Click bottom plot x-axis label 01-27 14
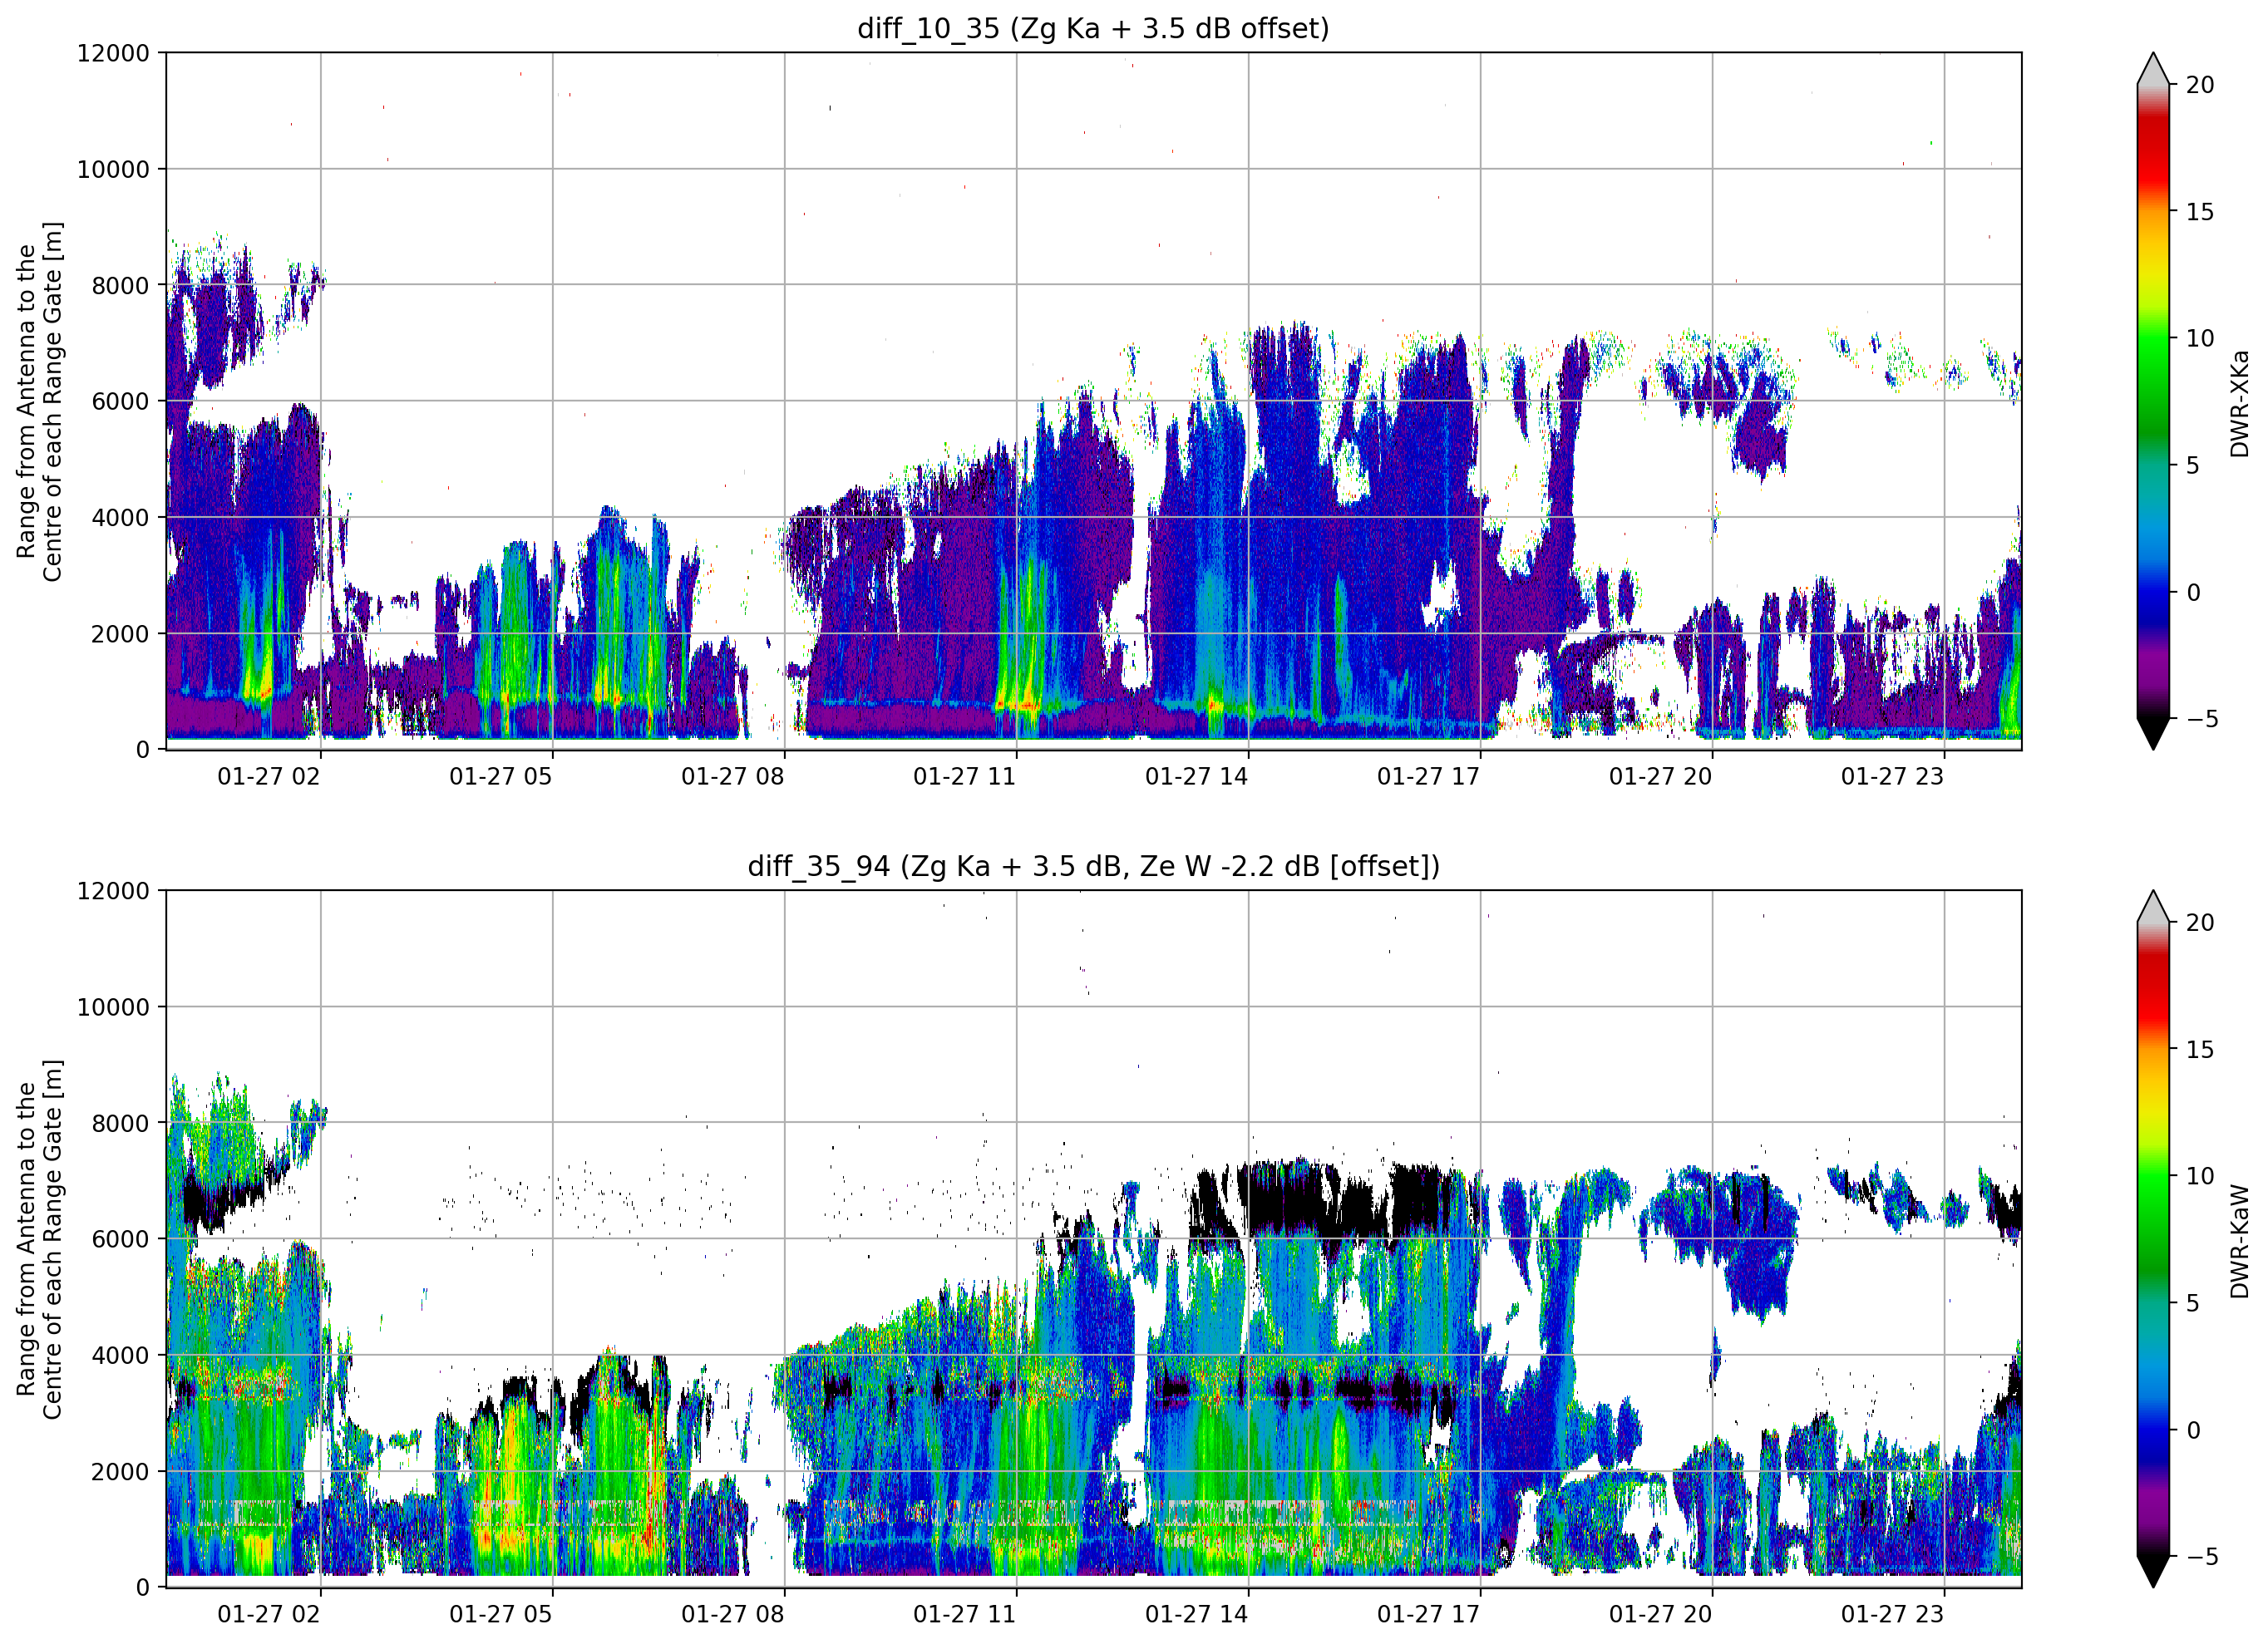Image resolution: width=2268 pixels, height=1644 pixels. (x=1197, y=1614)
